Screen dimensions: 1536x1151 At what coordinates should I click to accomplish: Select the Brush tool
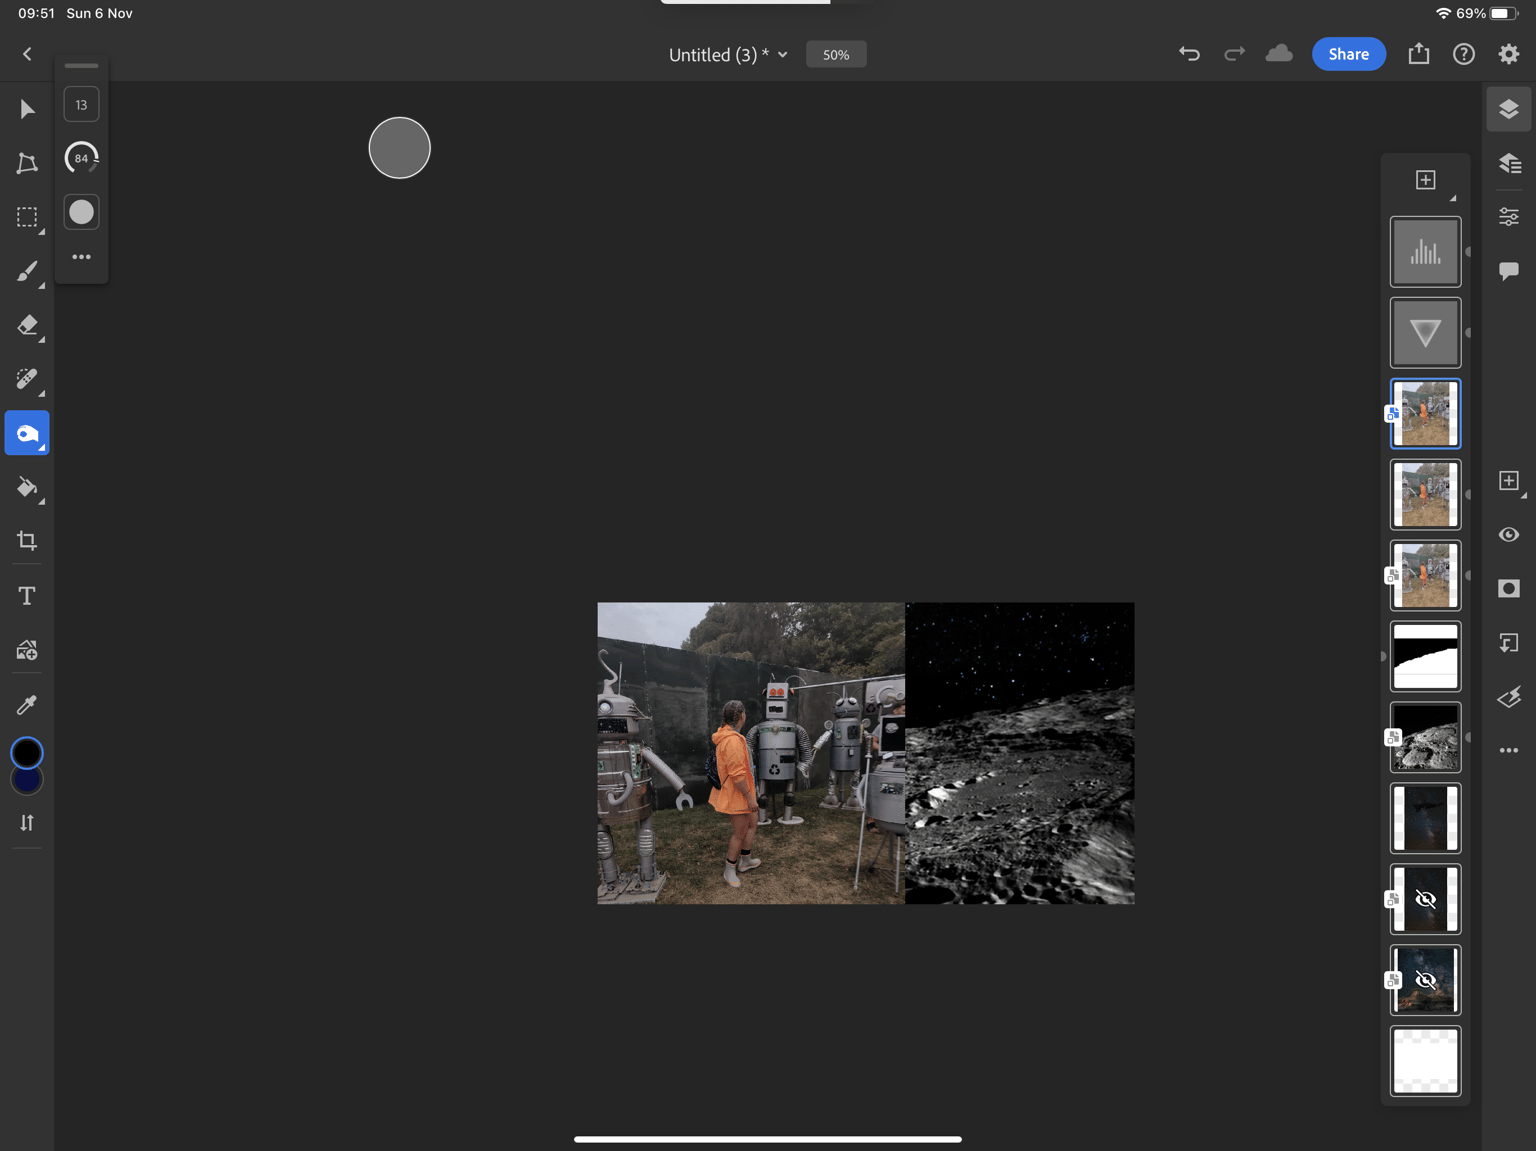(x=27, y=271)
